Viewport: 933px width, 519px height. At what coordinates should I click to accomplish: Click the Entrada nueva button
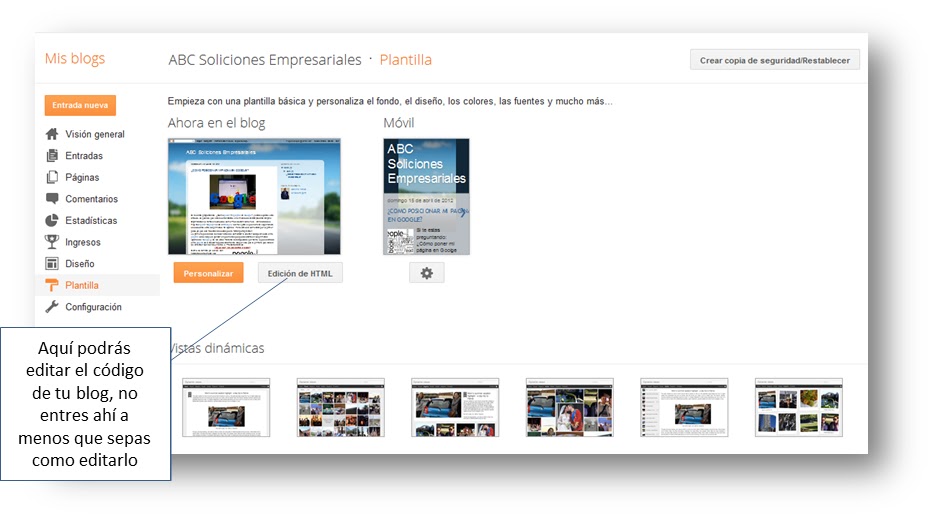(80, 105)
